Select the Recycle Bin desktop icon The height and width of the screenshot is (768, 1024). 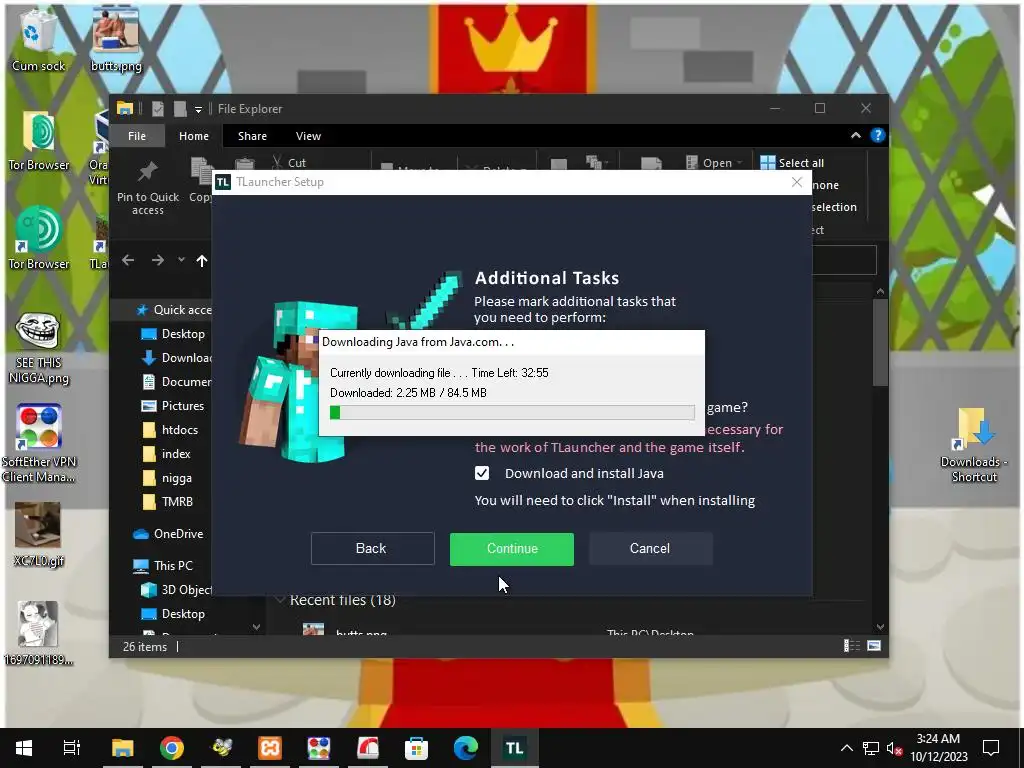pyautogui.click(x=37, y=40)
